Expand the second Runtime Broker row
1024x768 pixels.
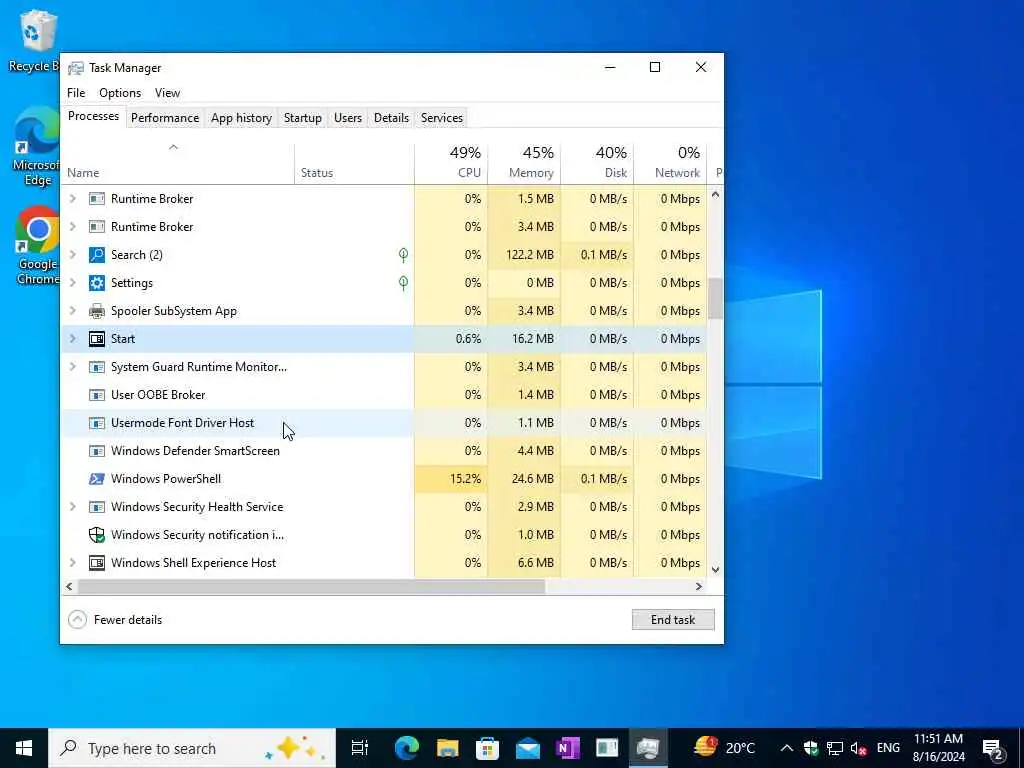point(73,227)
